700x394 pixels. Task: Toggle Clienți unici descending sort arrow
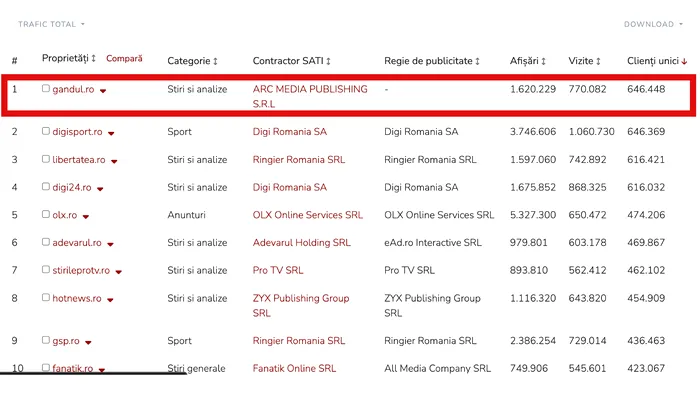click(x=684, y=62)
